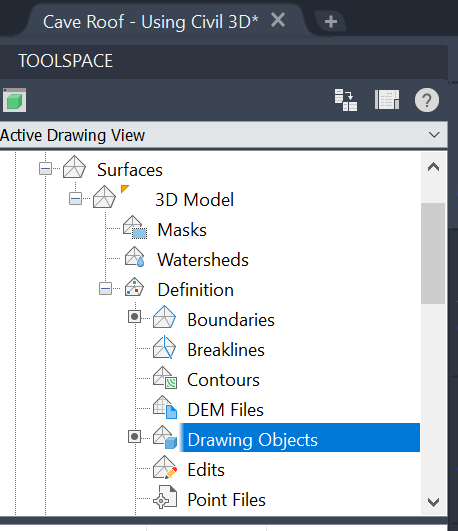The width and height of the screenshot is (458, 531).
Task: Select the 3D Model surface
Action: (x=194, y=199)
